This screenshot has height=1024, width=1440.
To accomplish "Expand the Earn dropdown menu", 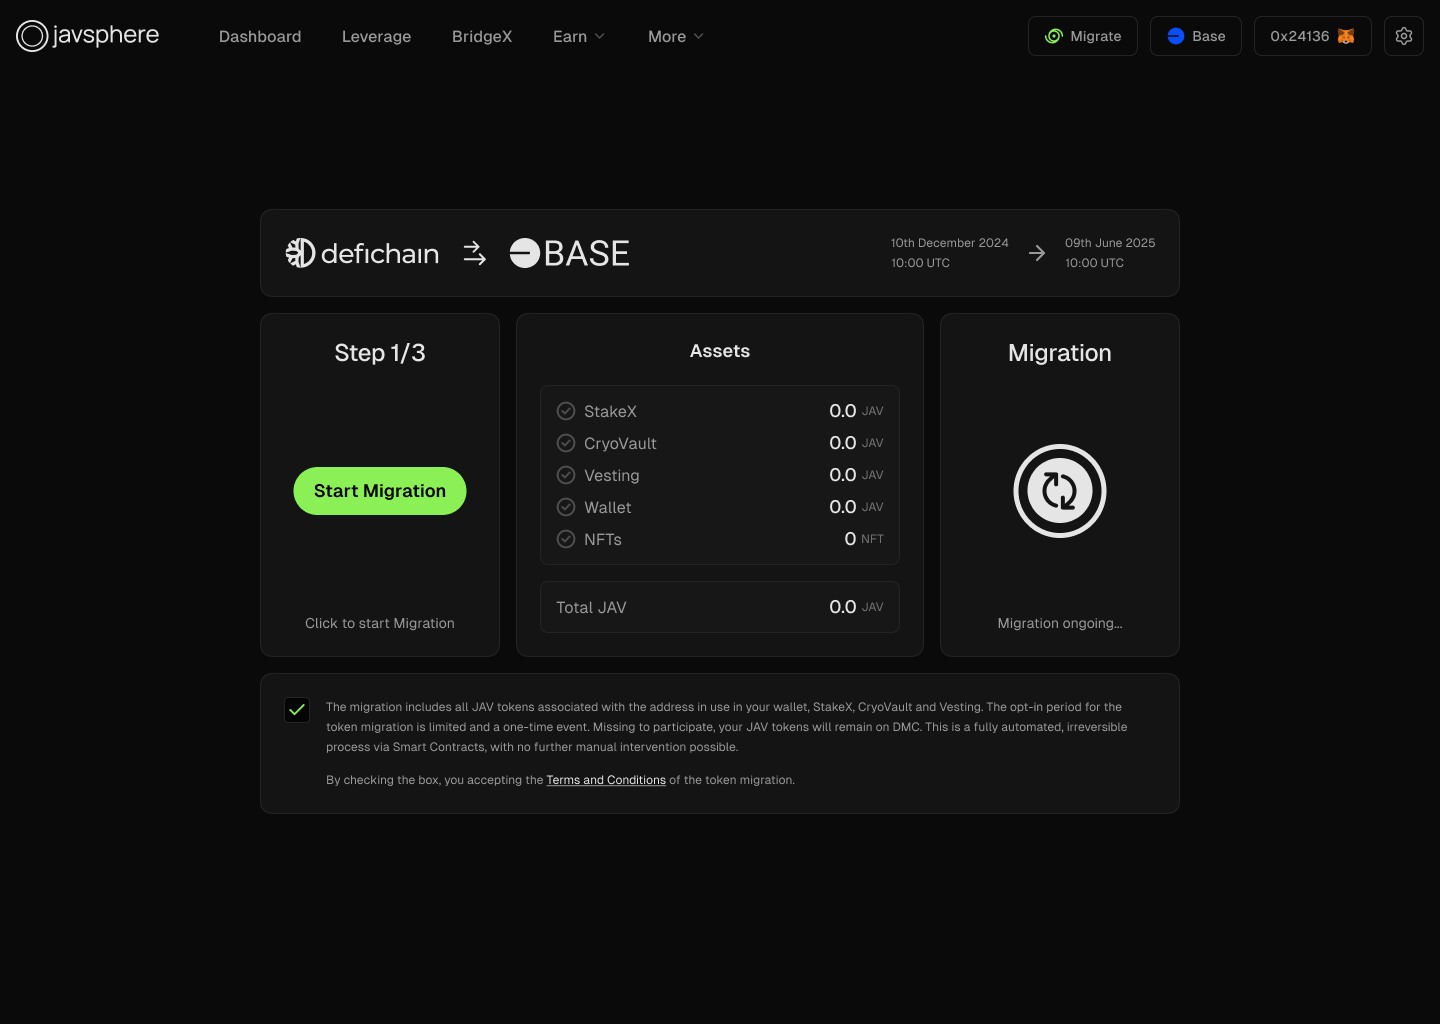I will point(579,36).
